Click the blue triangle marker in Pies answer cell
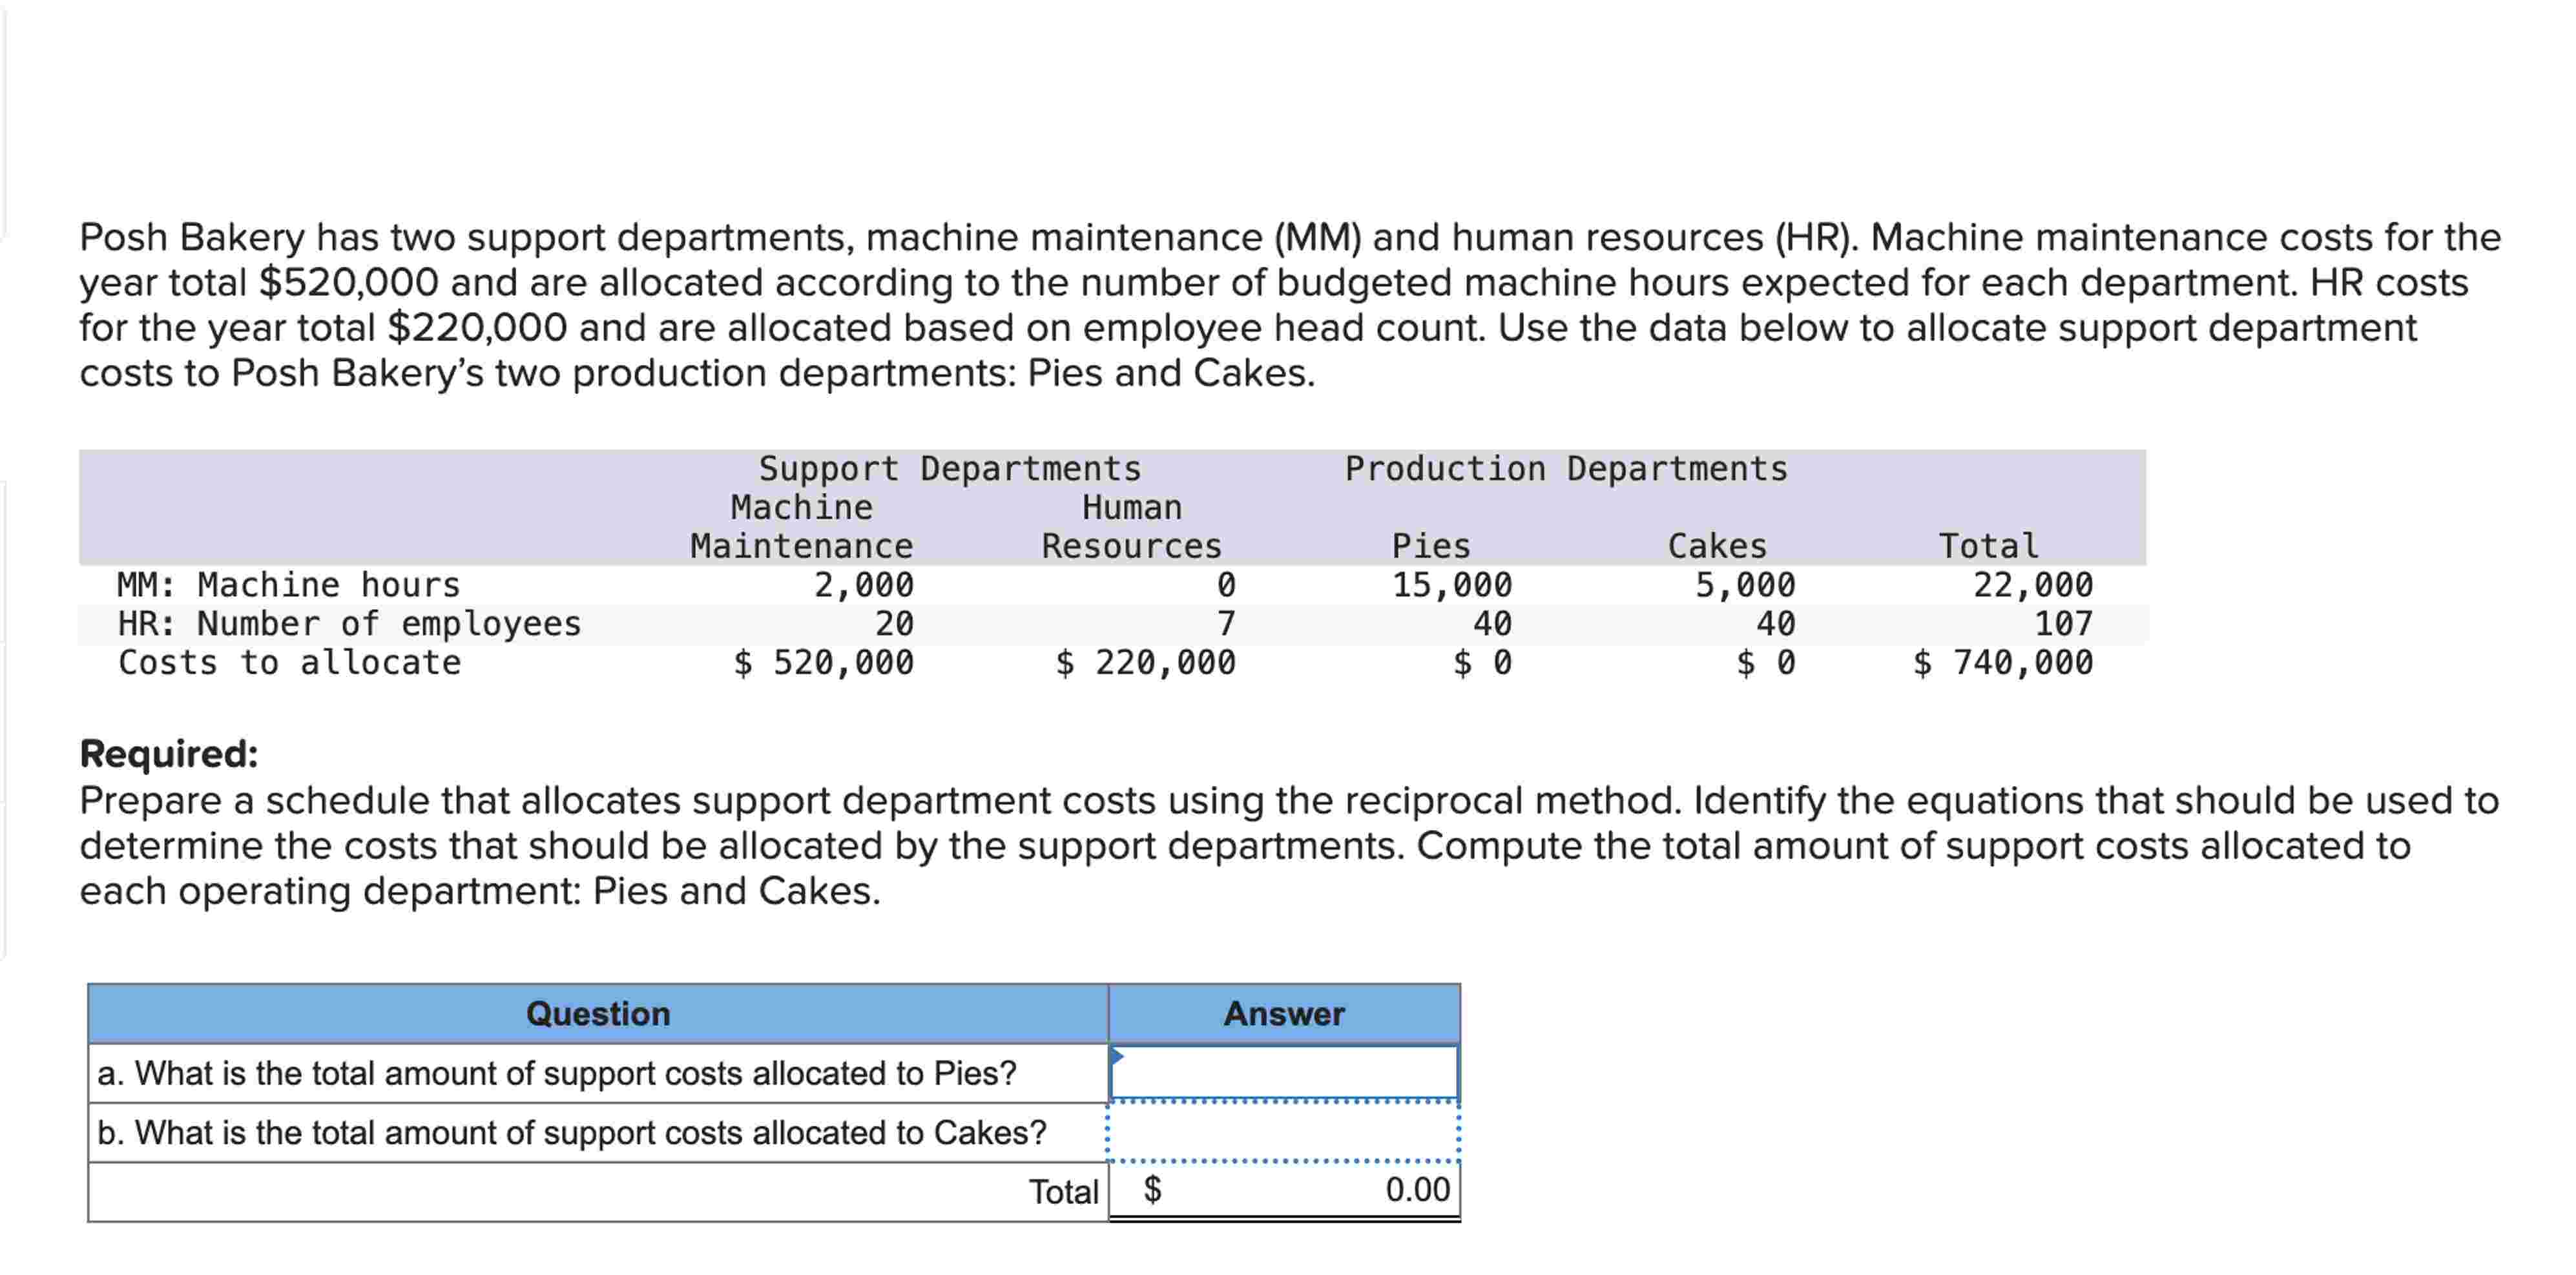Image resolution: width=2576 pixels, height=1275 pixels. pos(1118,1056)
